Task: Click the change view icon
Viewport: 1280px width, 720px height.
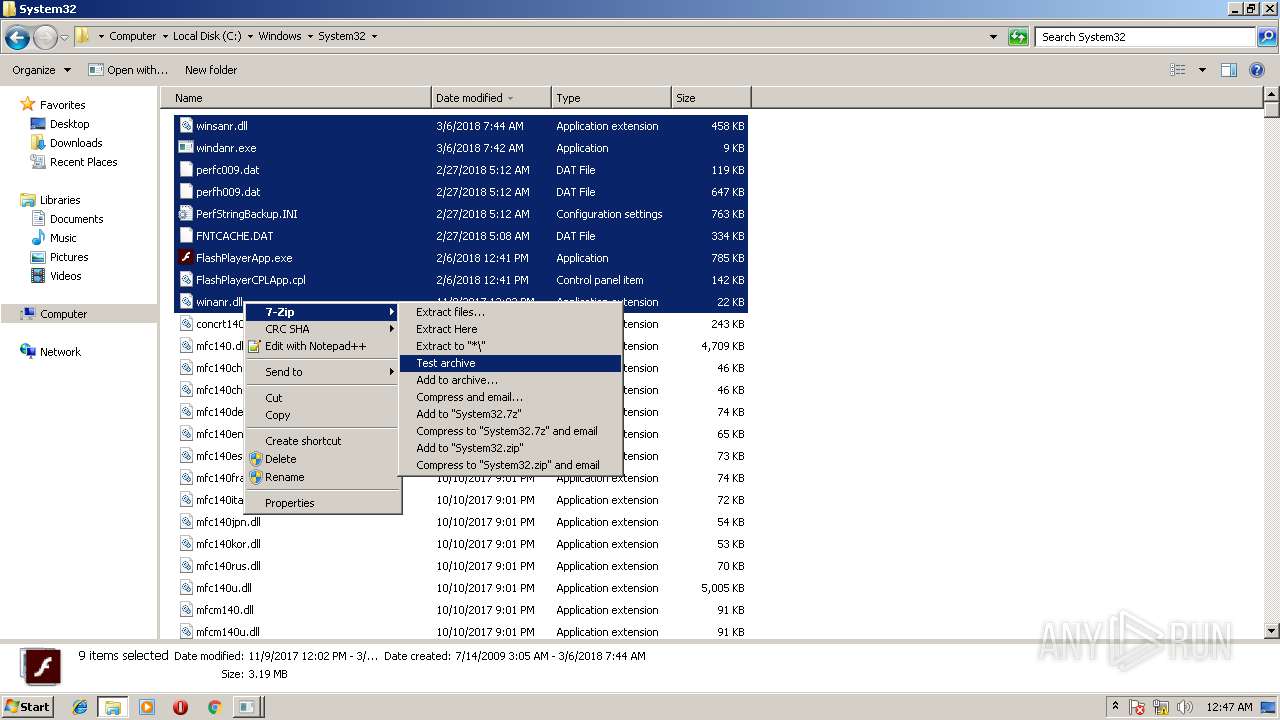Action: pyautogui.click(x=1178, y=70)
